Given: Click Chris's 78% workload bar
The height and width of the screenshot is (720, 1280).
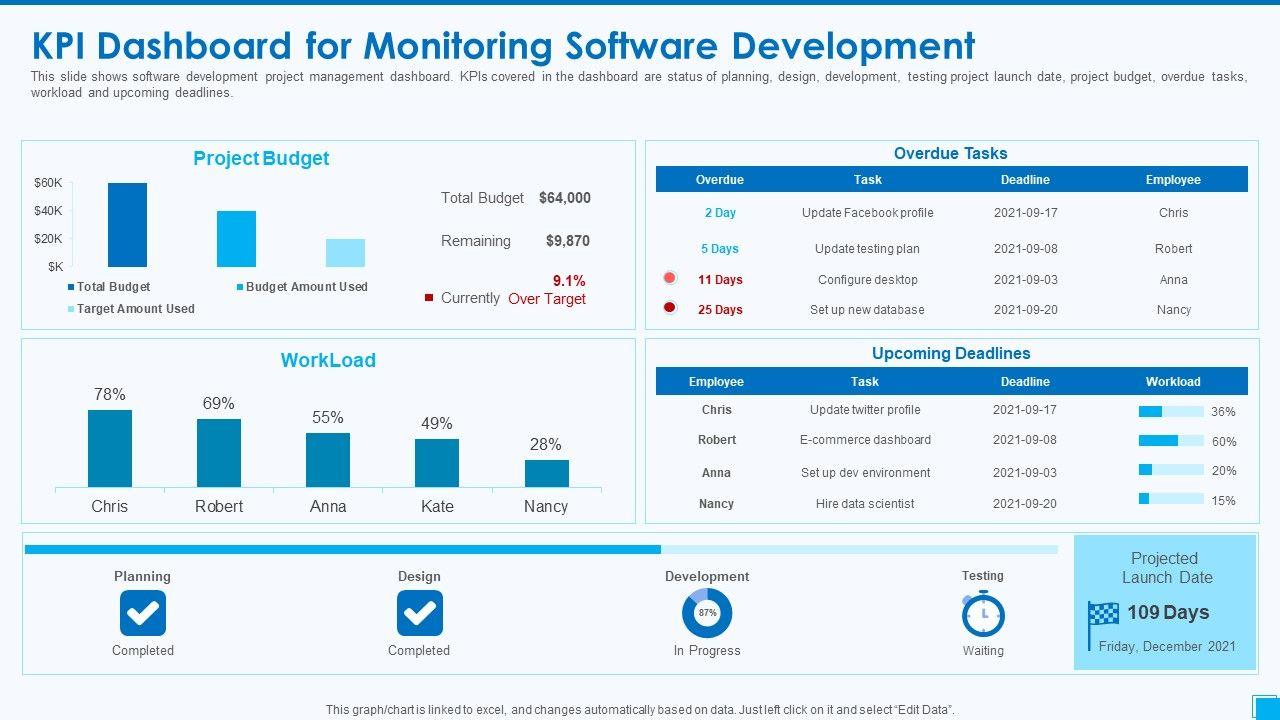Looking at the screenshot, I should point(110,448).
